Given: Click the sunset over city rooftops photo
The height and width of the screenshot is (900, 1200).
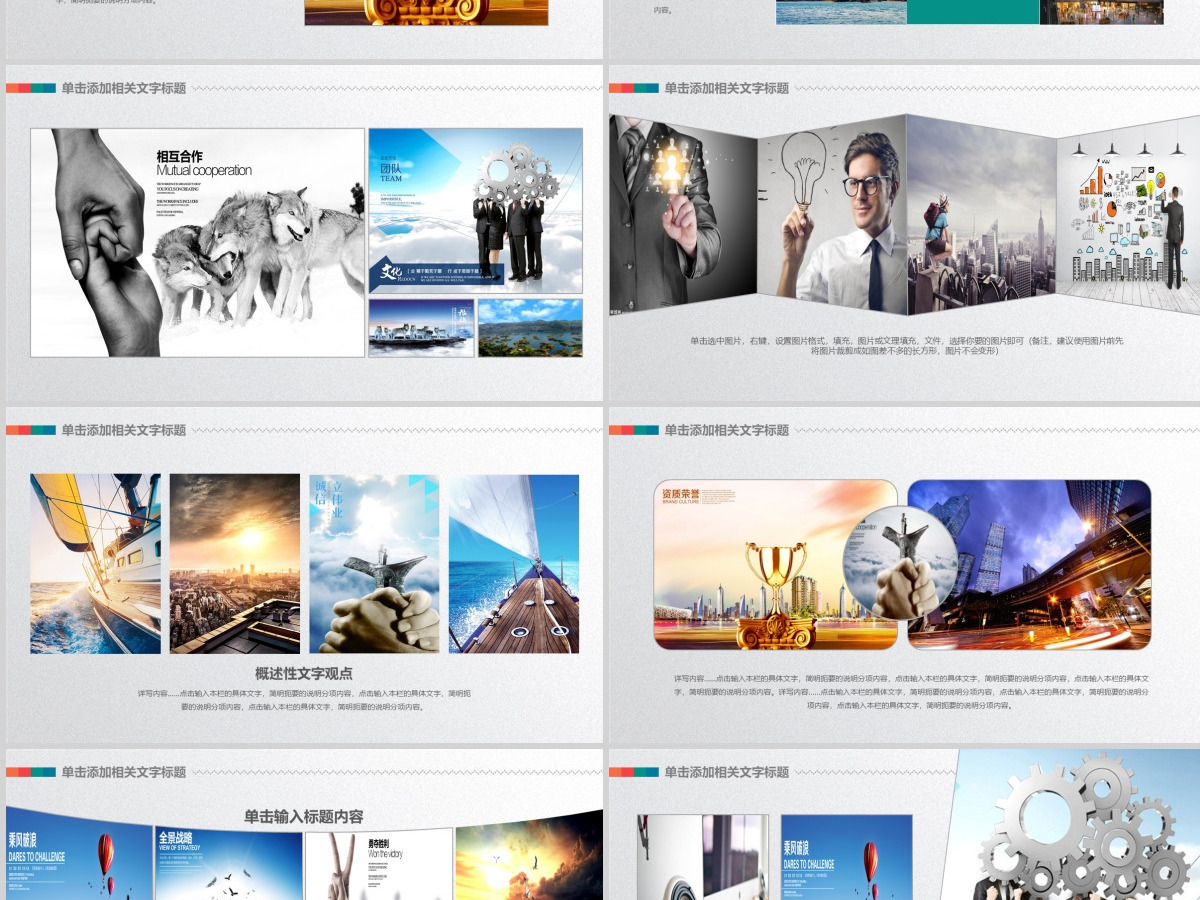Looking at the screenshot, I should point(235,564).
